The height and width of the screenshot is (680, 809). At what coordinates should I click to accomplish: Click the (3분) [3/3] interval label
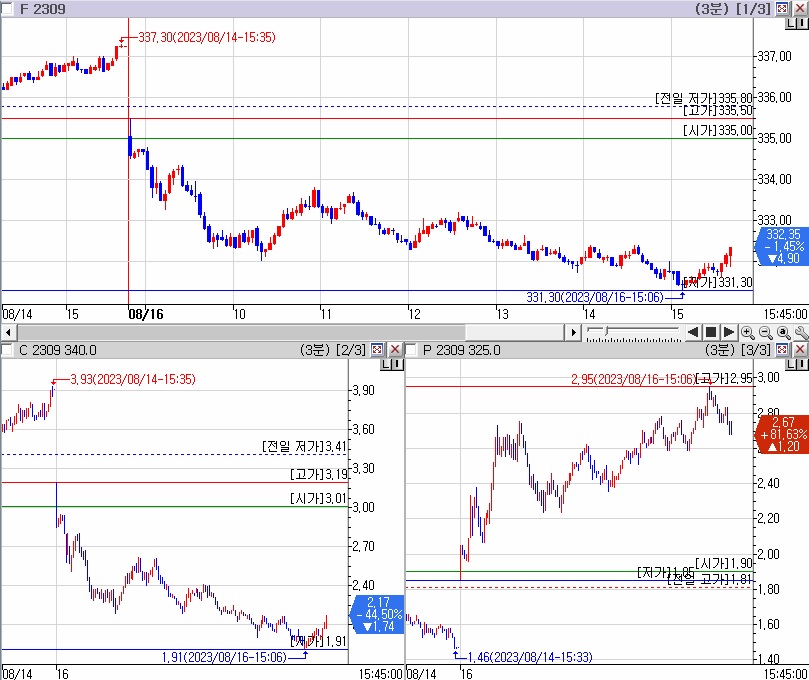(738, 350)
